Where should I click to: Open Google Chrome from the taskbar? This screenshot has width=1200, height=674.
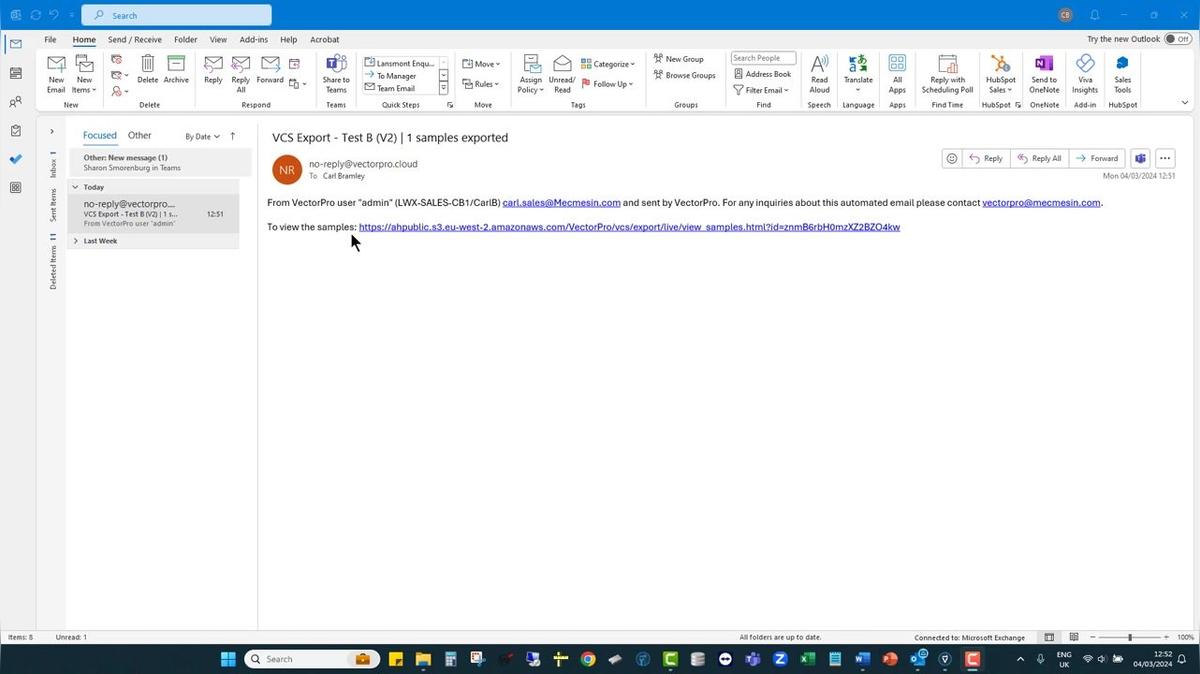588,659
